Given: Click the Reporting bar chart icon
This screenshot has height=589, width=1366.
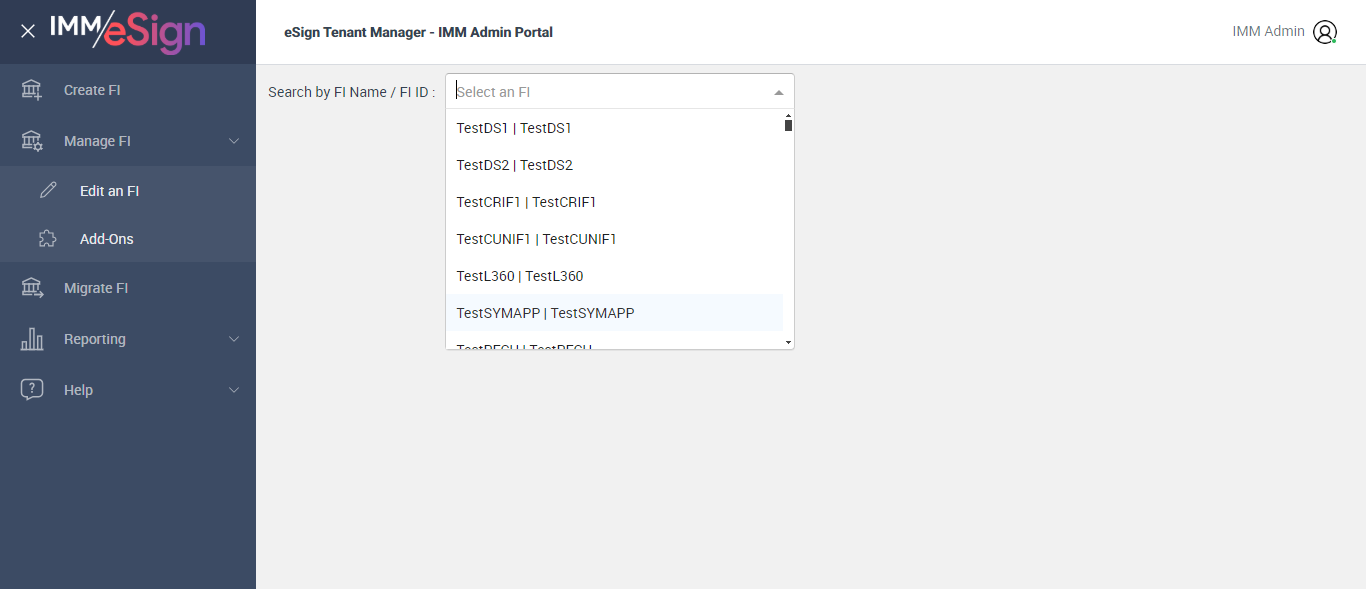Looking at the screenshot, I should coord(32,339).
